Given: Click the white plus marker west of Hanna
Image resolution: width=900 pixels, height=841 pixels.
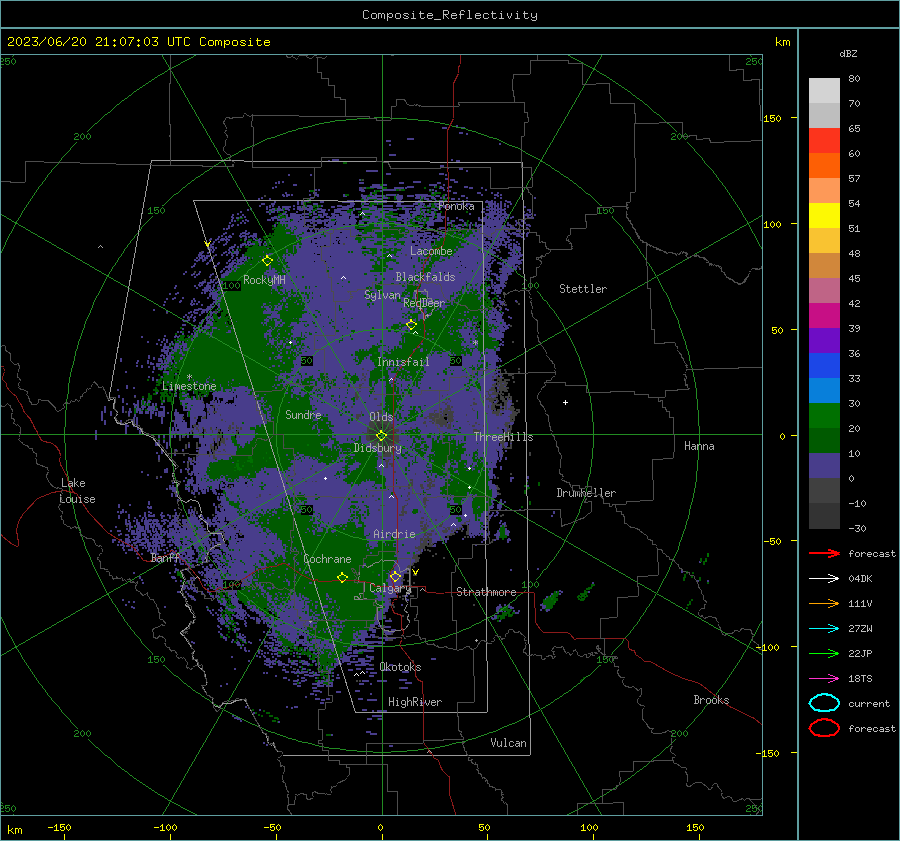Looking at the screenshot, I should click(x=565, y=402).
